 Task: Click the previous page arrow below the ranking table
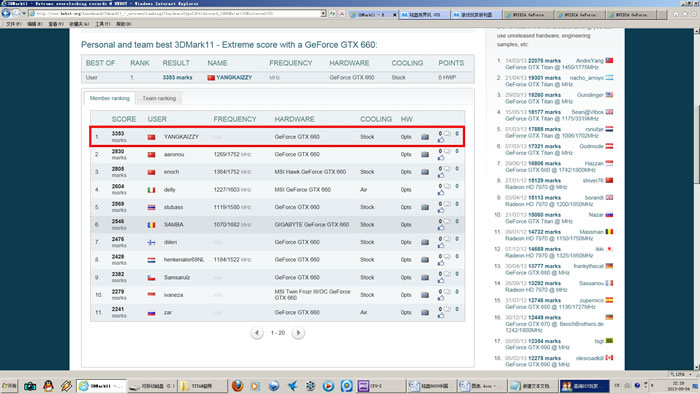tap(257, 333)
